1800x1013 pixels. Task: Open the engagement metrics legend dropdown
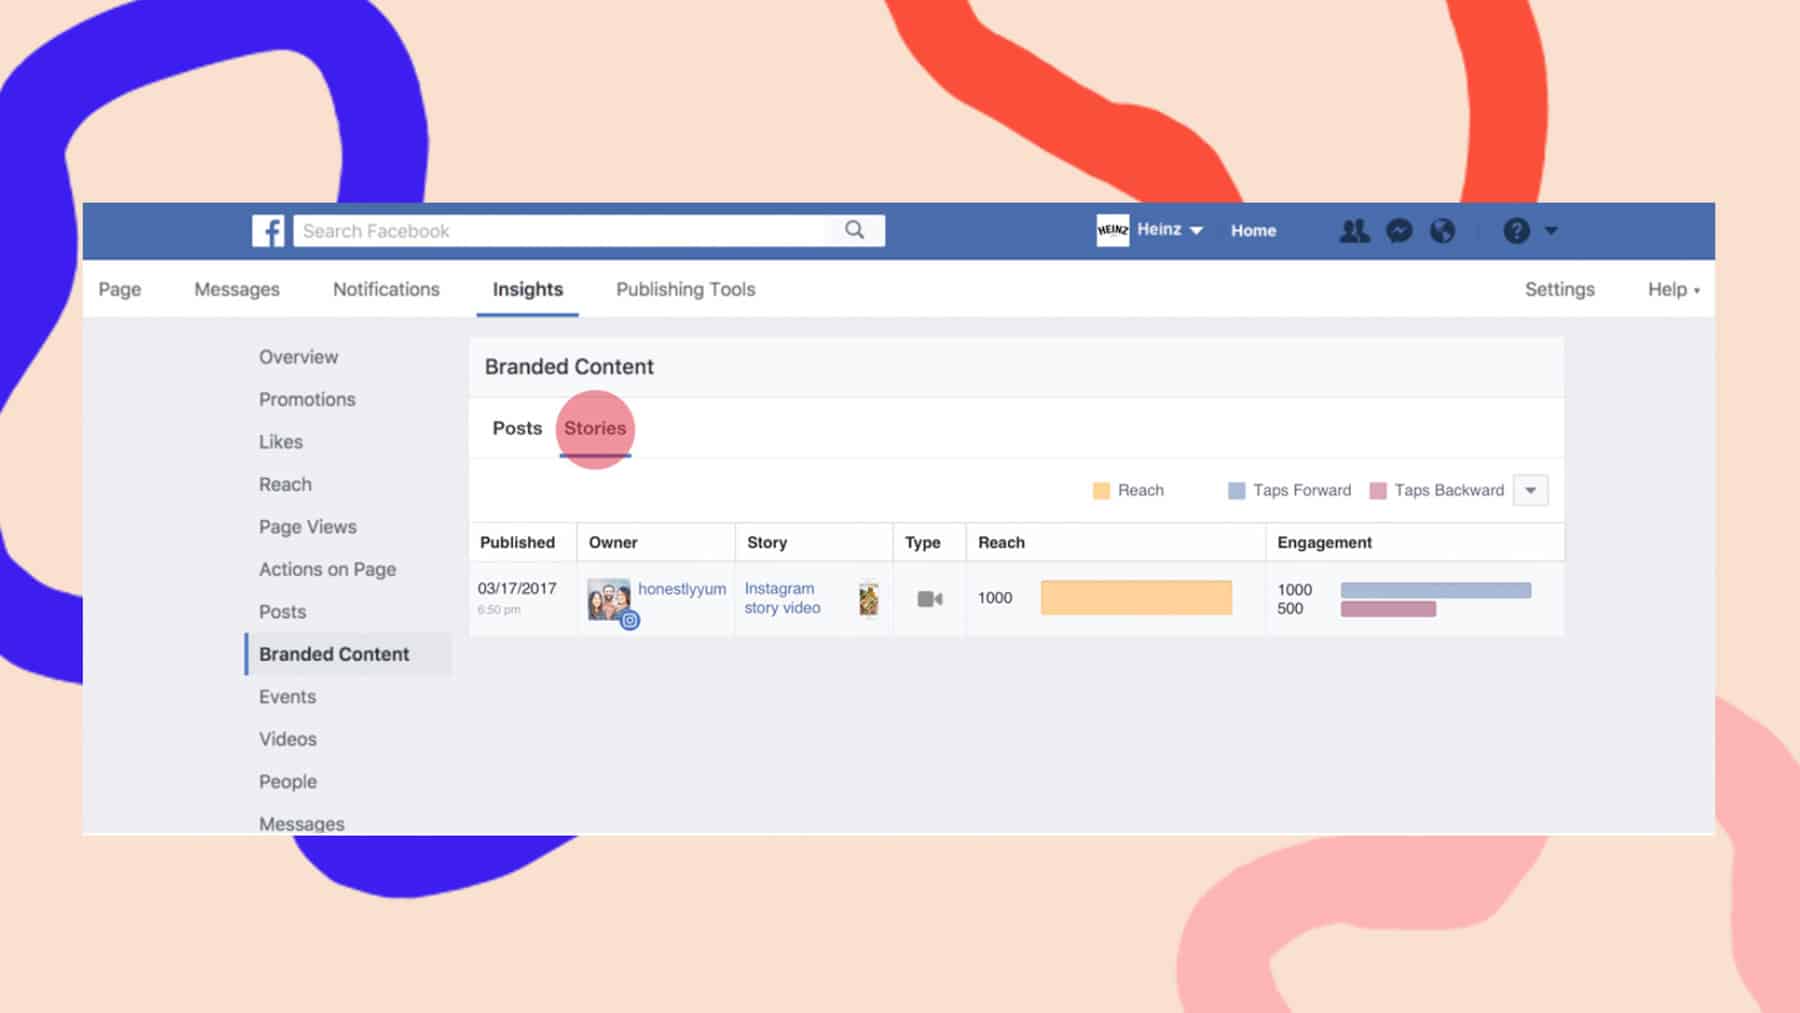coord(1530,490)
